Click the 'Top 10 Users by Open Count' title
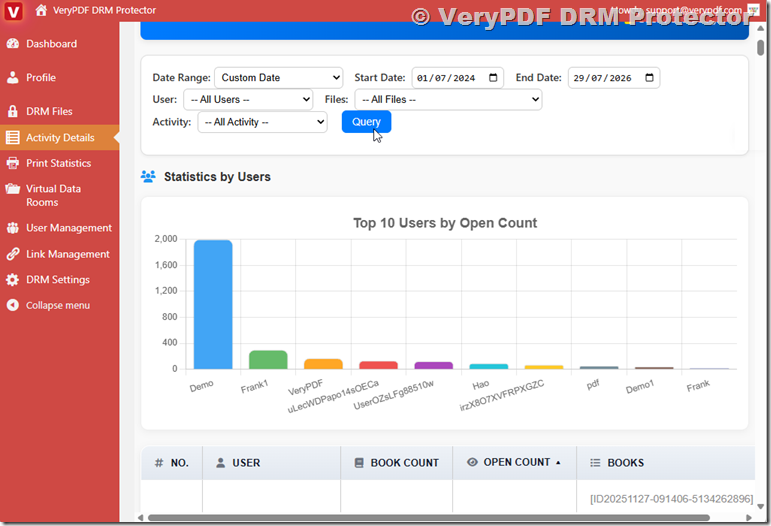The width and height of the screenshot is (771, 526). (x=445, y=223)
